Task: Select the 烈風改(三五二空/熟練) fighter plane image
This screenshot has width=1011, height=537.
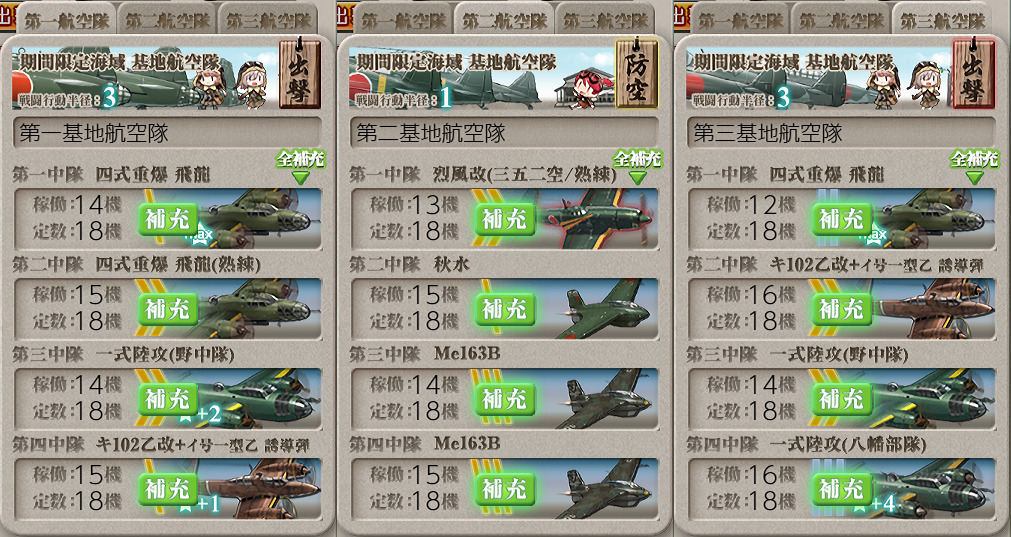Action: click(x=593, y=219)
